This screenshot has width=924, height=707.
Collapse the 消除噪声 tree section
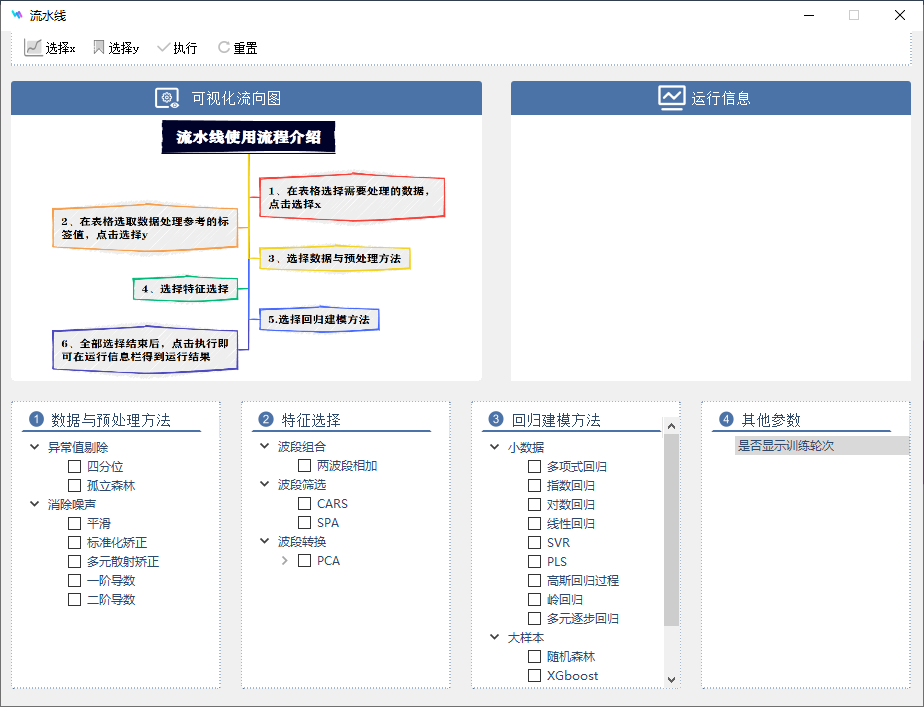(34, 503)
